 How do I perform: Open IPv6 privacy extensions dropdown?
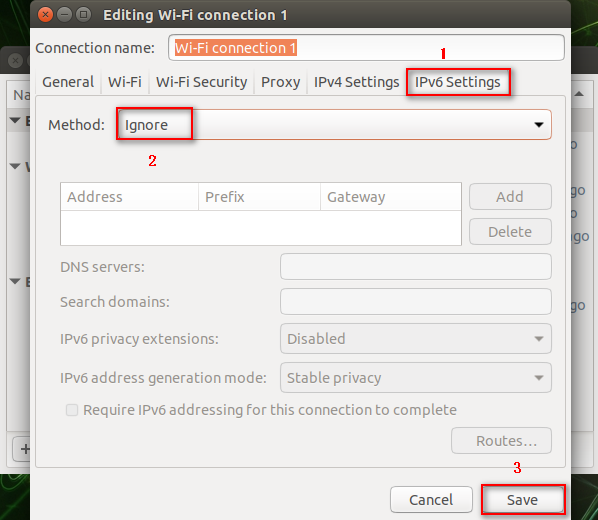coord(416,339)
